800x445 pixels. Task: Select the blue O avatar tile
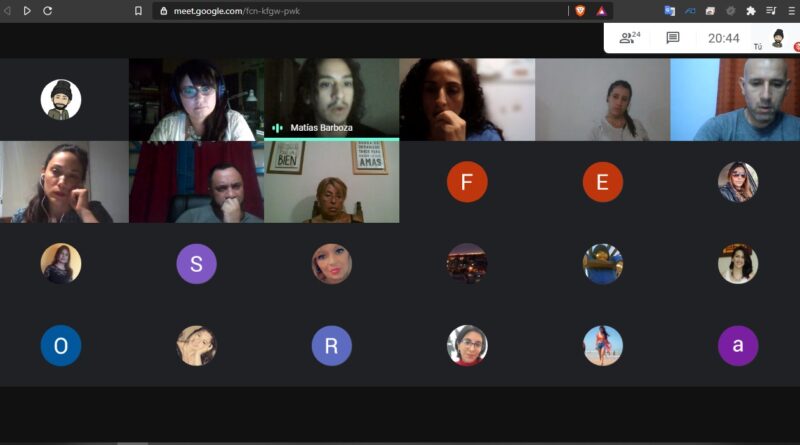click(61, 345)
